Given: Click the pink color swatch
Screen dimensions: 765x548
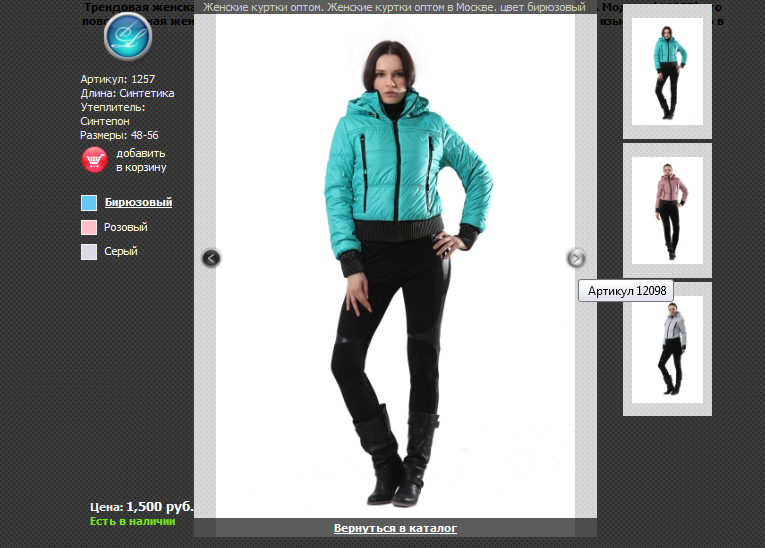Looking at the screenshot, I should [x=89, y=227].
